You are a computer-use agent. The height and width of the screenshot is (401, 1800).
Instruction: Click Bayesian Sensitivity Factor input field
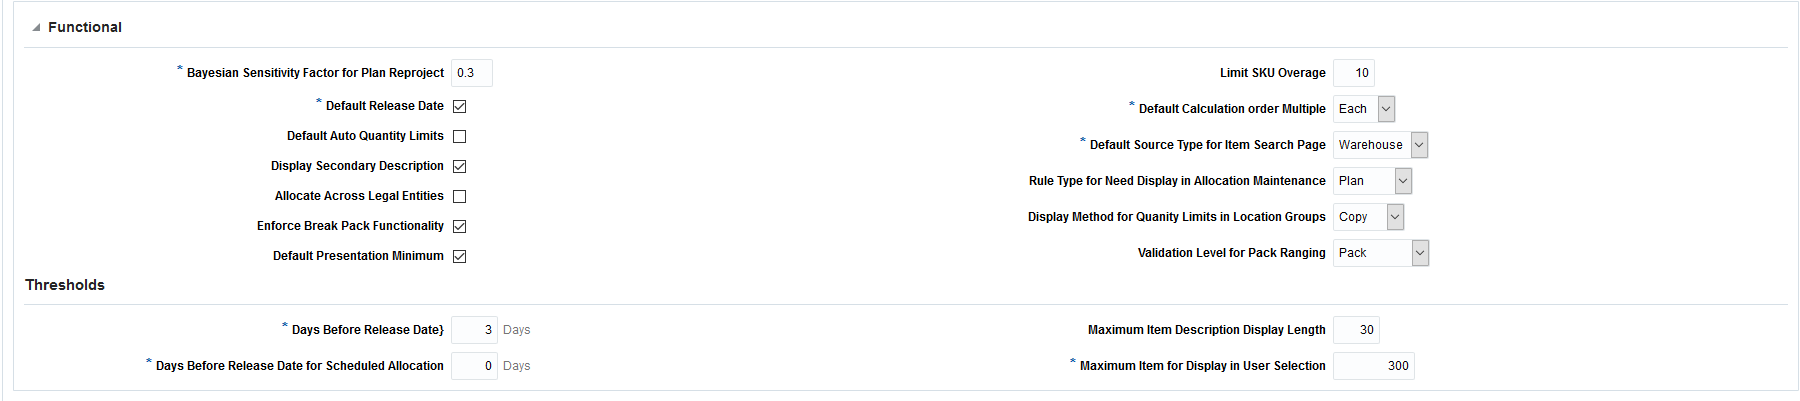[x=471, y=73]
